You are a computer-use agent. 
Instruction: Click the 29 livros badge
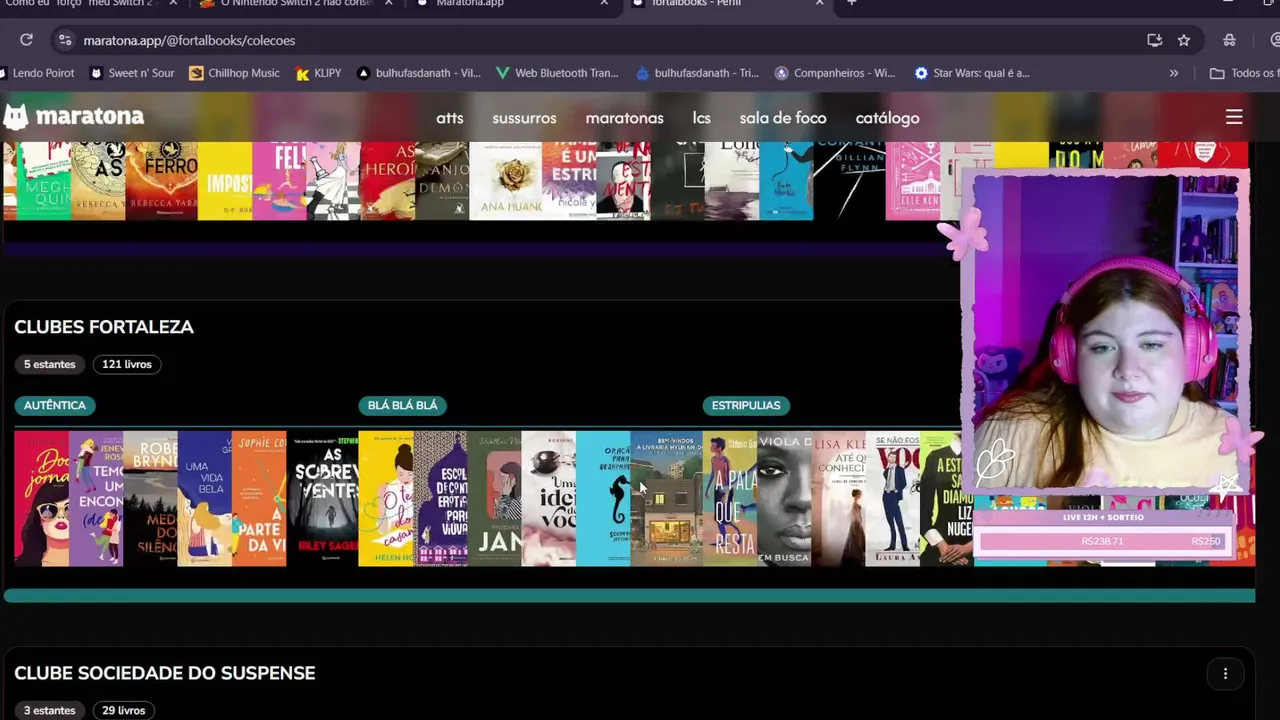point(123,710)
